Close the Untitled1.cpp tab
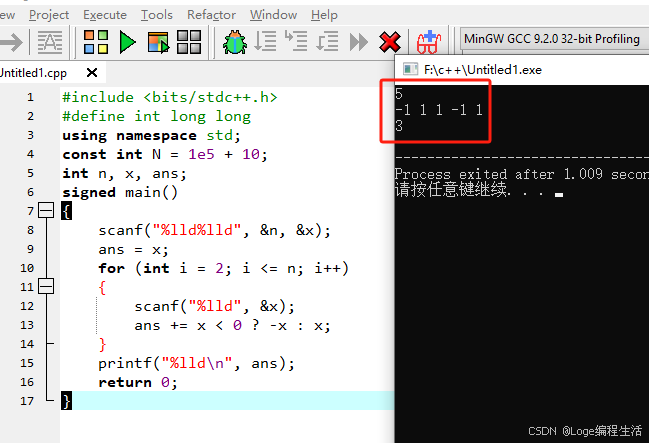 pyautogui.click(x=92, y=73)
